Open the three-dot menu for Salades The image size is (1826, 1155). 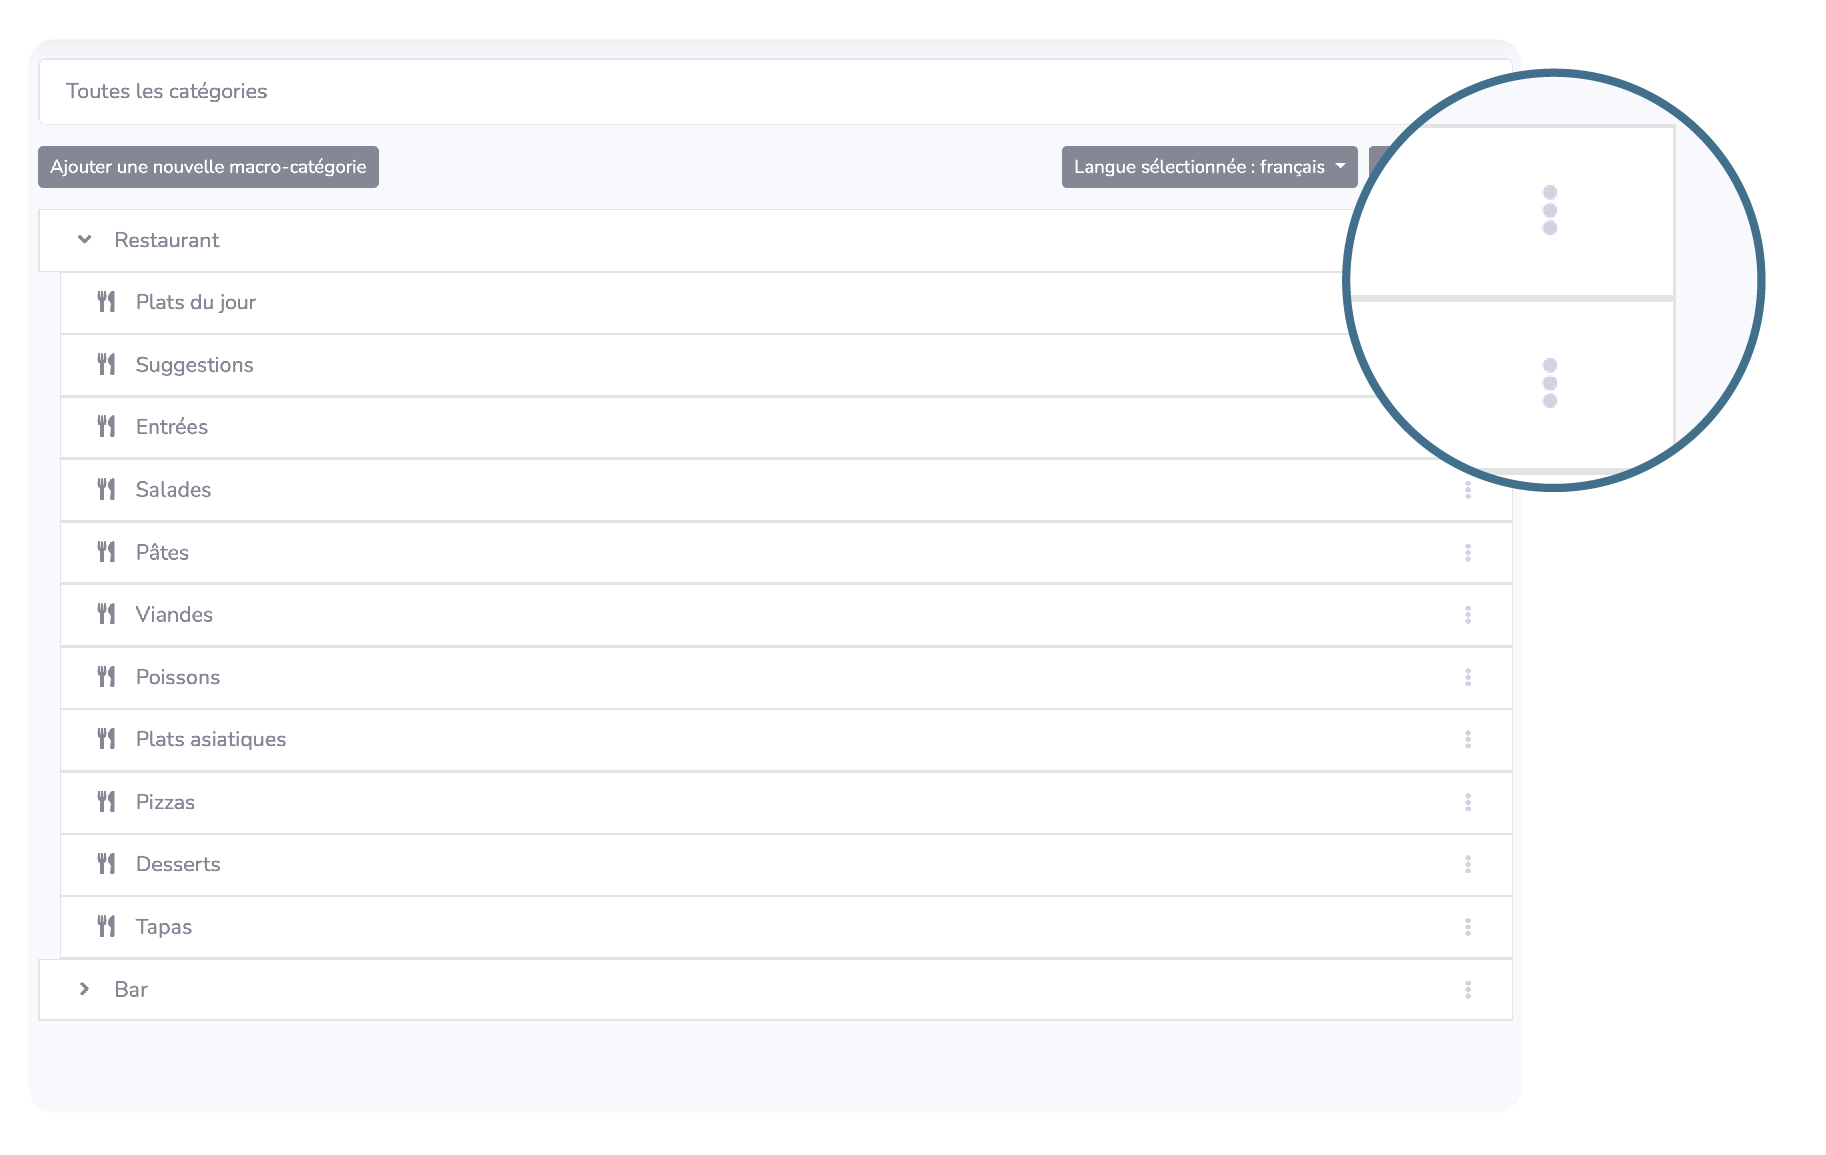[x=1467, y=490]
